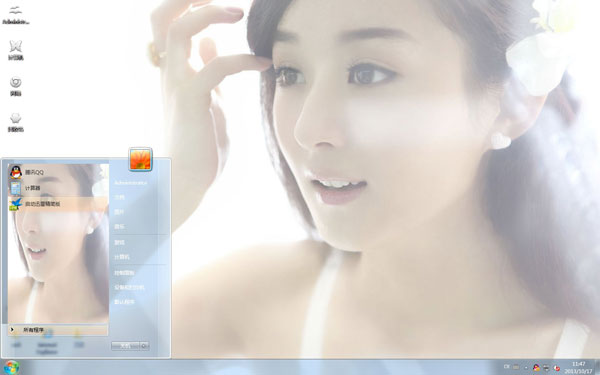Open shutdown options arrow next to Shut down
The width and height of the screenshot is (600, 375).
(144, 346)
